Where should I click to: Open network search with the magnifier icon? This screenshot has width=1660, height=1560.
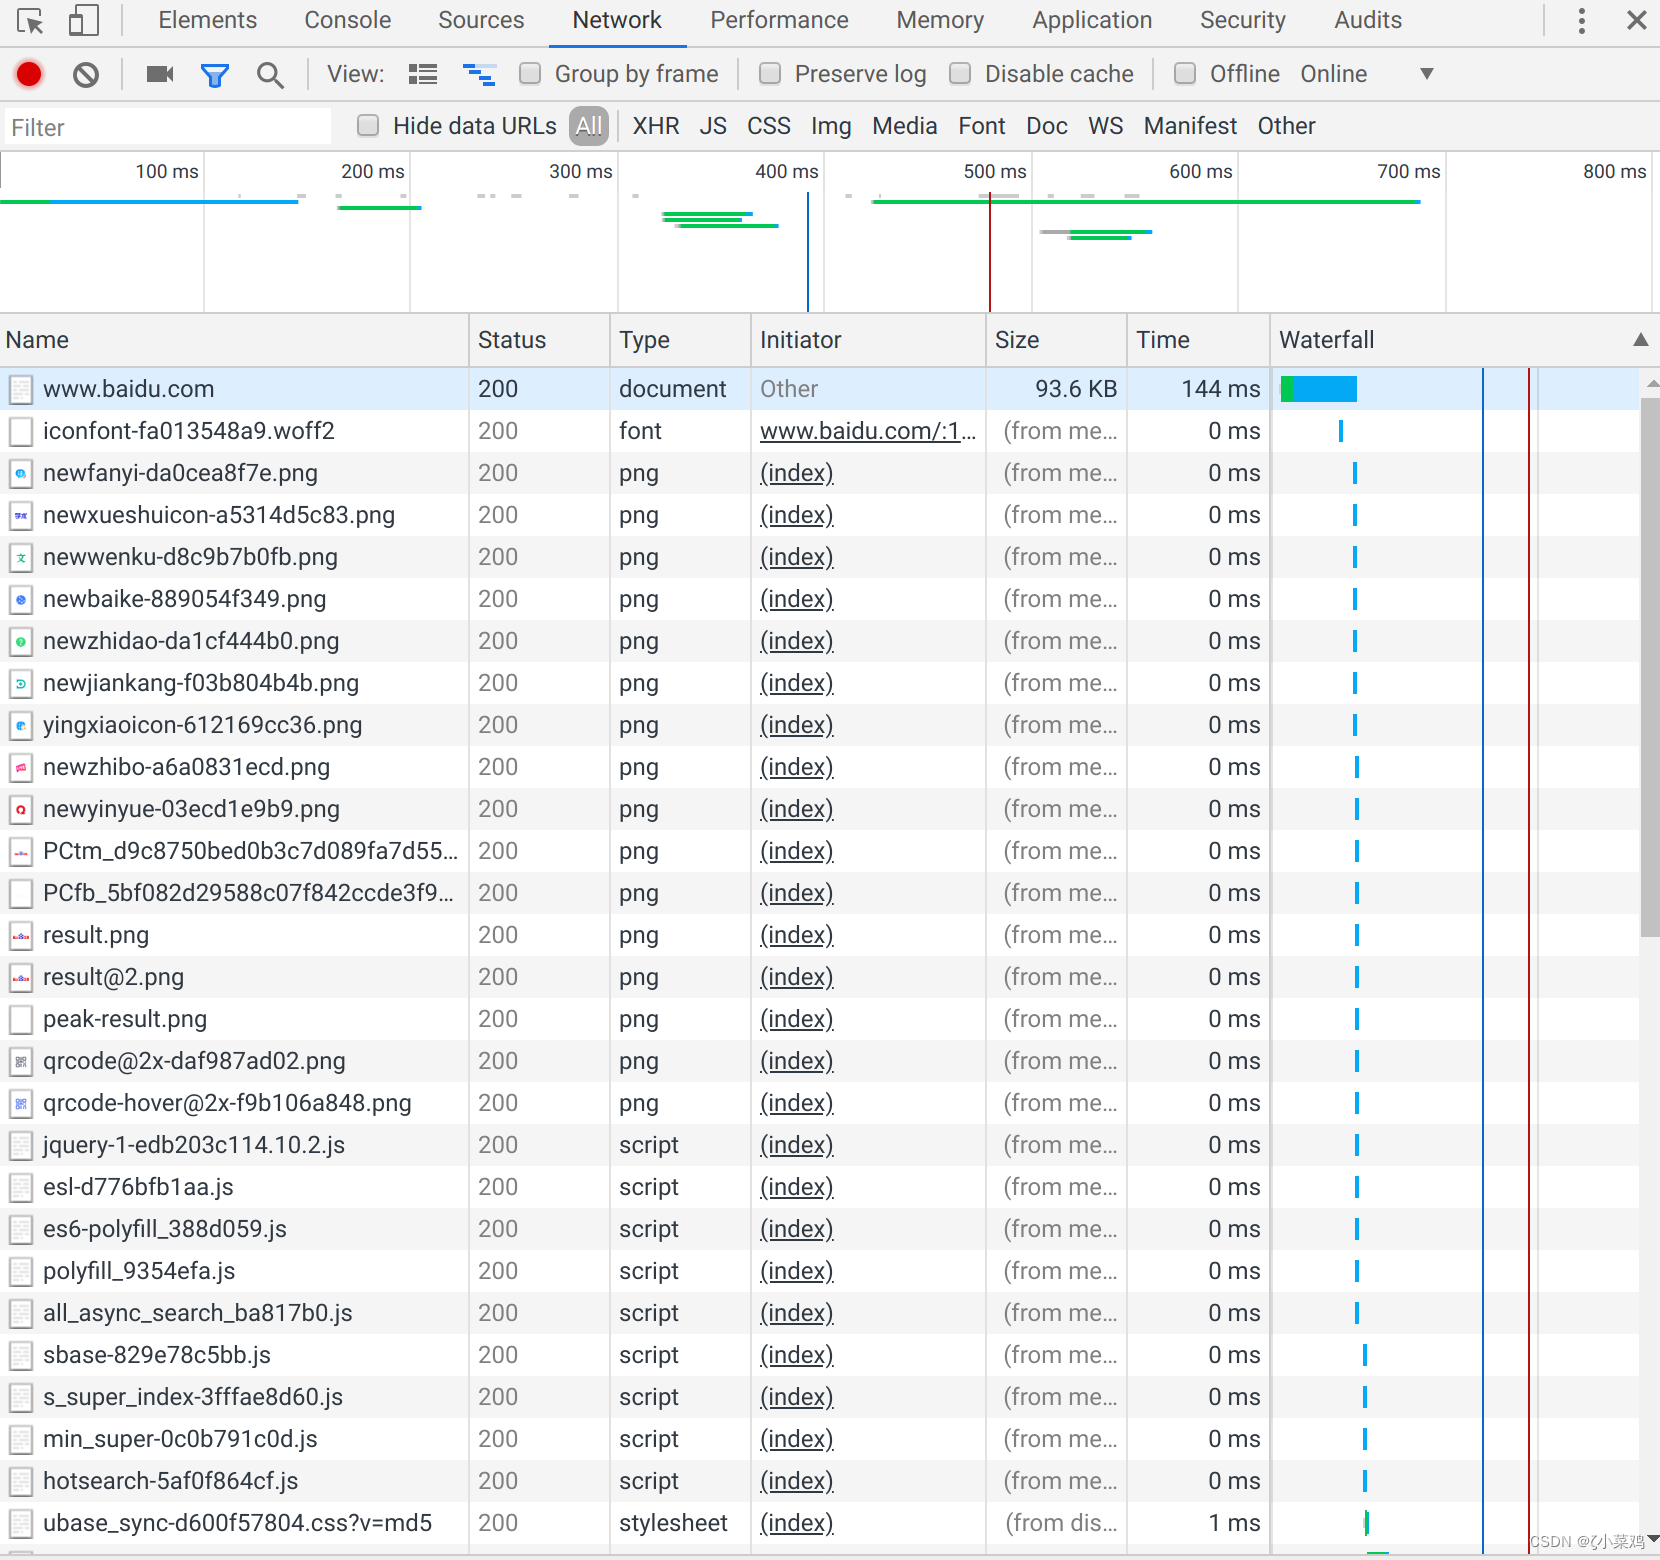(269, 74)
